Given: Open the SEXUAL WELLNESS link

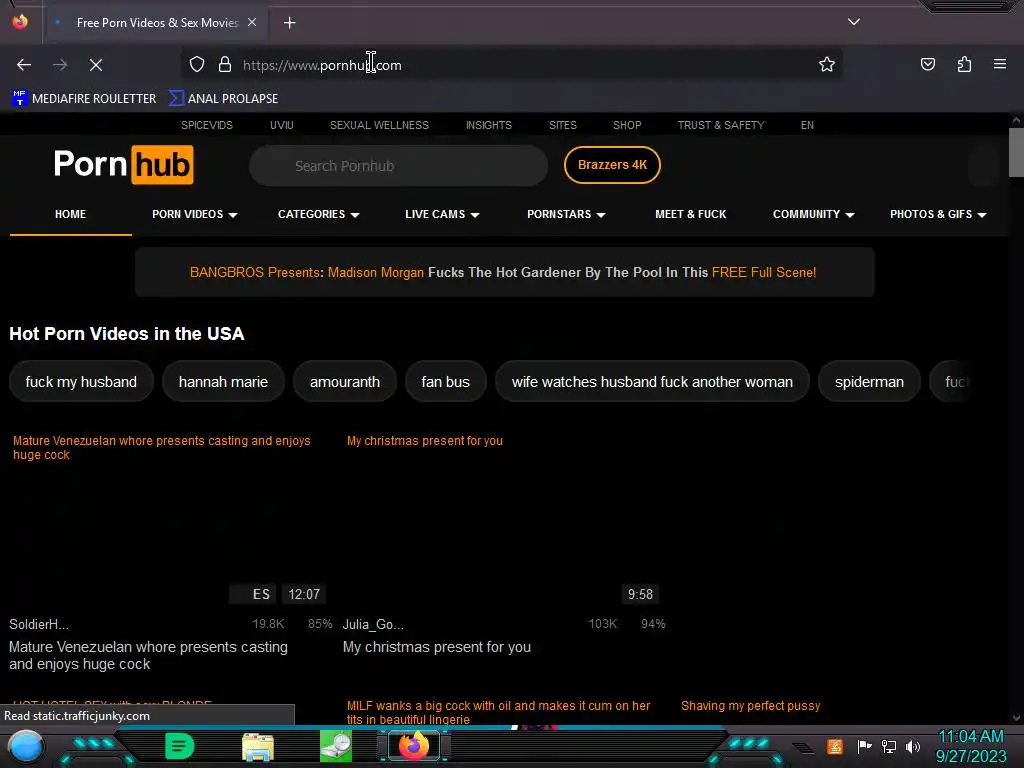Looking at the screenshot, I should [x=379, y=125].
